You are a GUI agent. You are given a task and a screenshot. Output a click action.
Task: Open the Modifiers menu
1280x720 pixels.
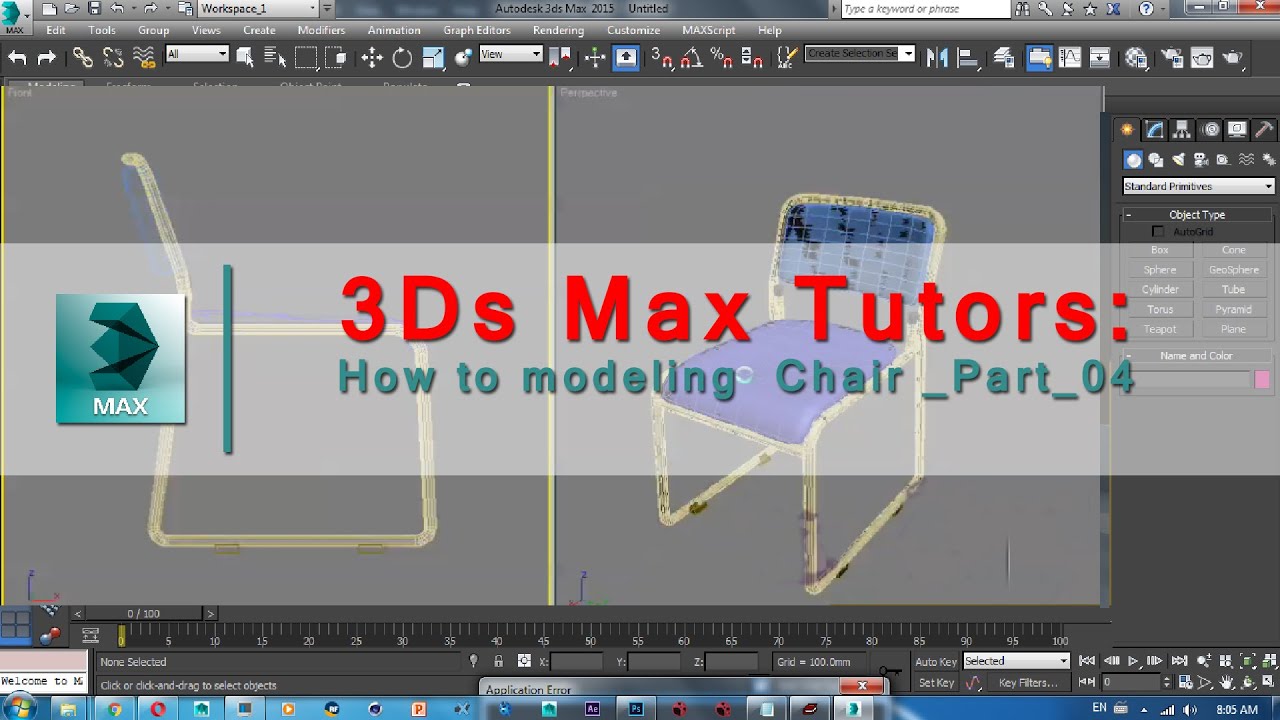click(x=321, y=30)
